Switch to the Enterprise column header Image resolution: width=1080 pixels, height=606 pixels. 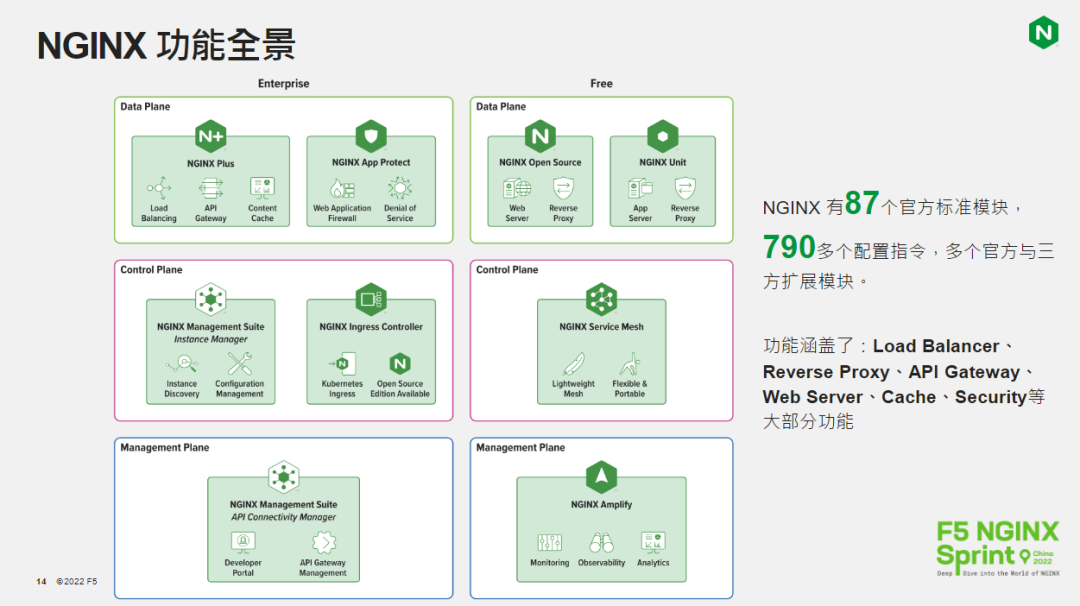point(283,84)
